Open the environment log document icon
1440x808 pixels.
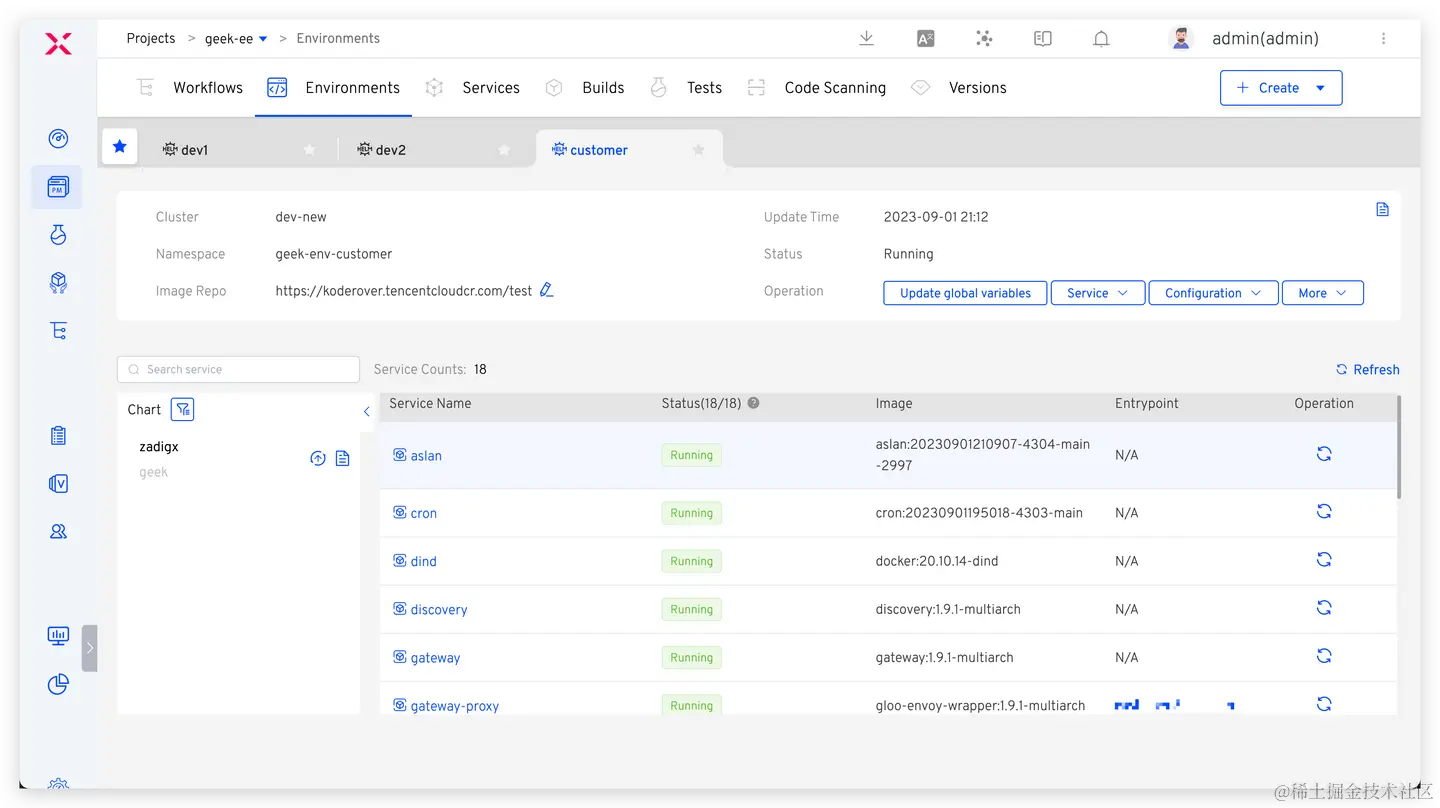pos(1382,210)
